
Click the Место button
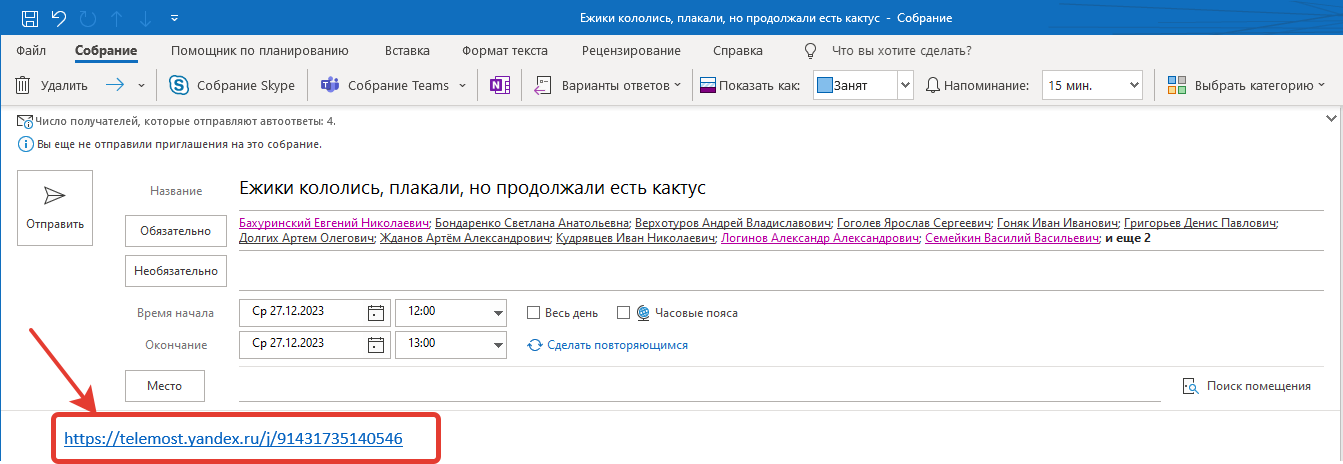point(164,385)
